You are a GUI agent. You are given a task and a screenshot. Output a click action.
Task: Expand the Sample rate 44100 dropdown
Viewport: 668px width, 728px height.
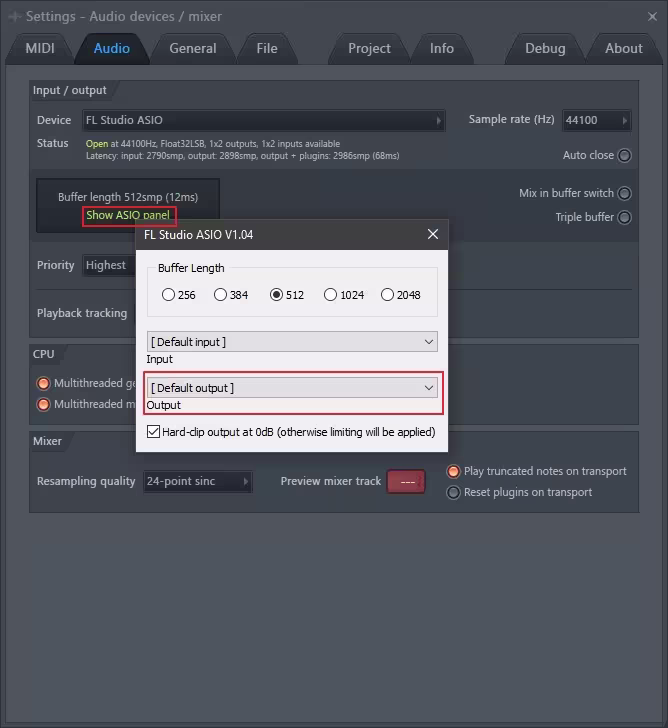pyautogui.click(x=597, y=120)
